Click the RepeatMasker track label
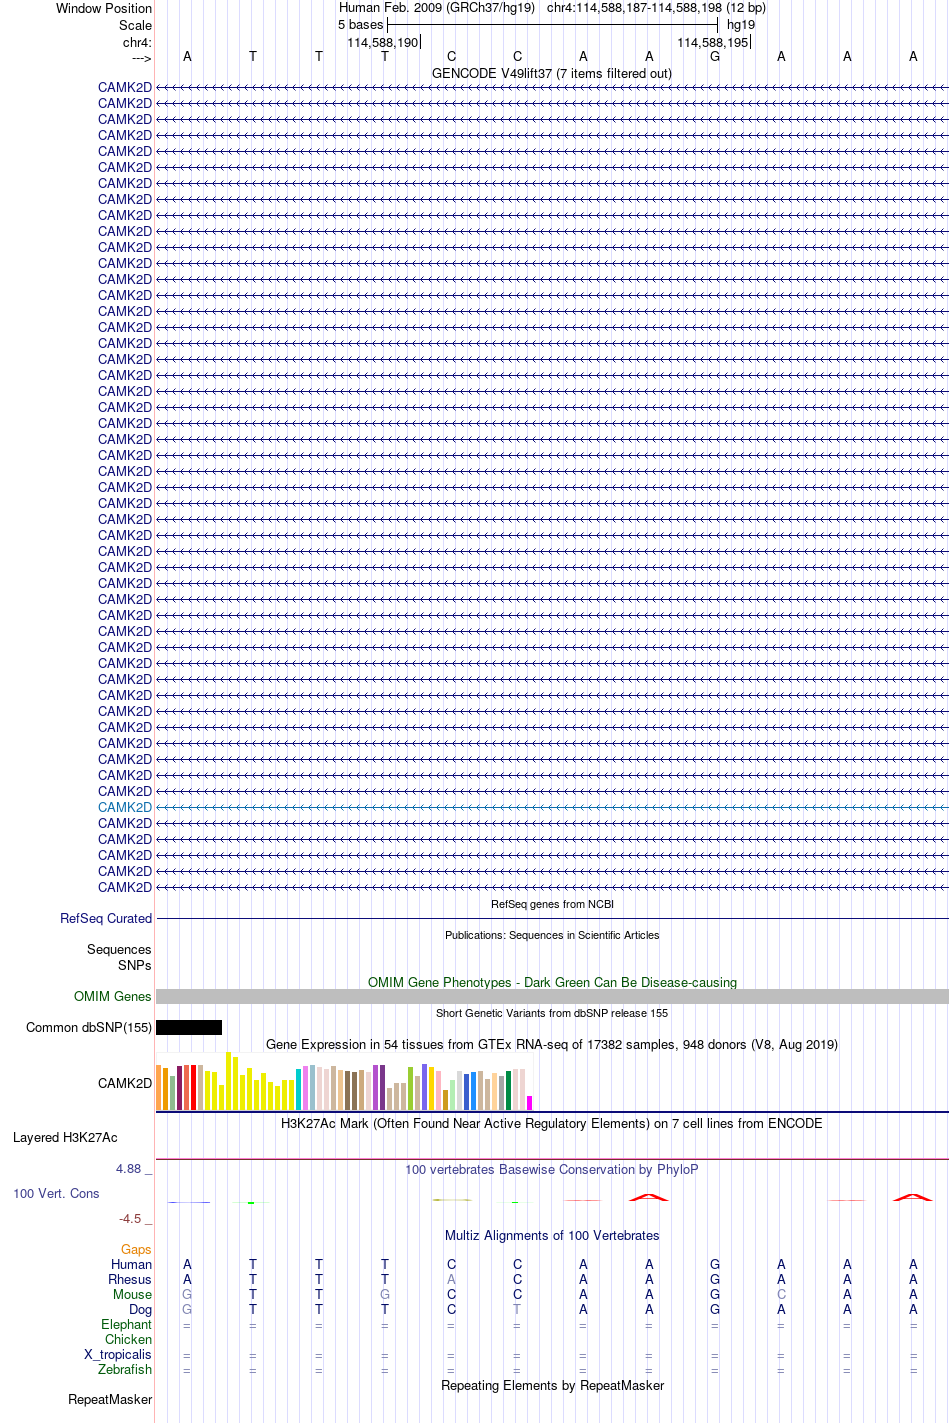 click(x=110, y=1400)
